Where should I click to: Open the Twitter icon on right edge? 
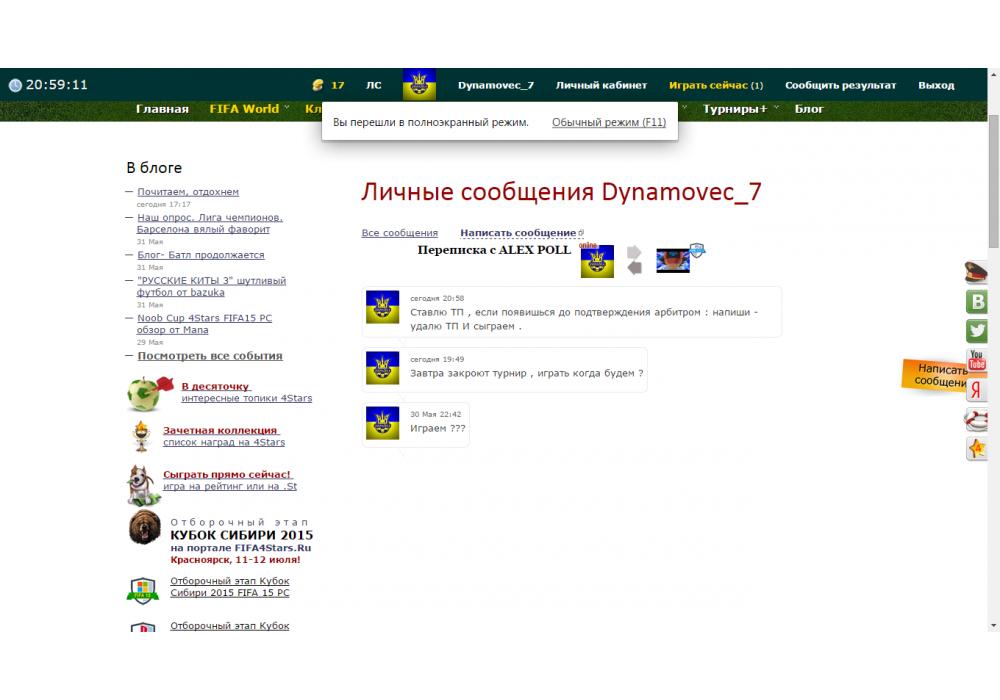click(977, 332)
